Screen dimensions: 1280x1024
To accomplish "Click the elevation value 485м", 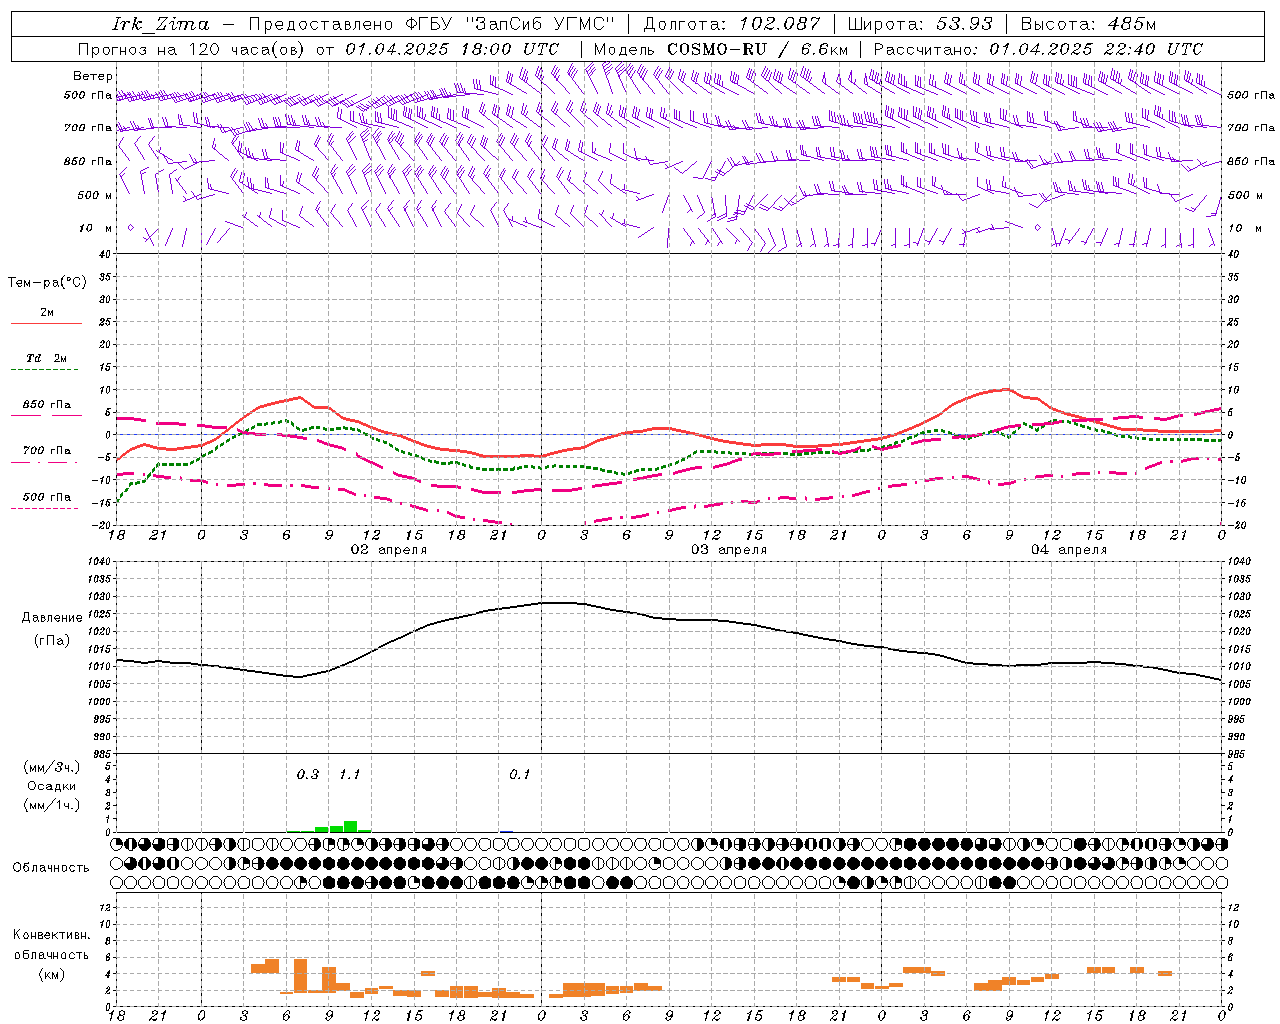I will [x=1134, y=24].
